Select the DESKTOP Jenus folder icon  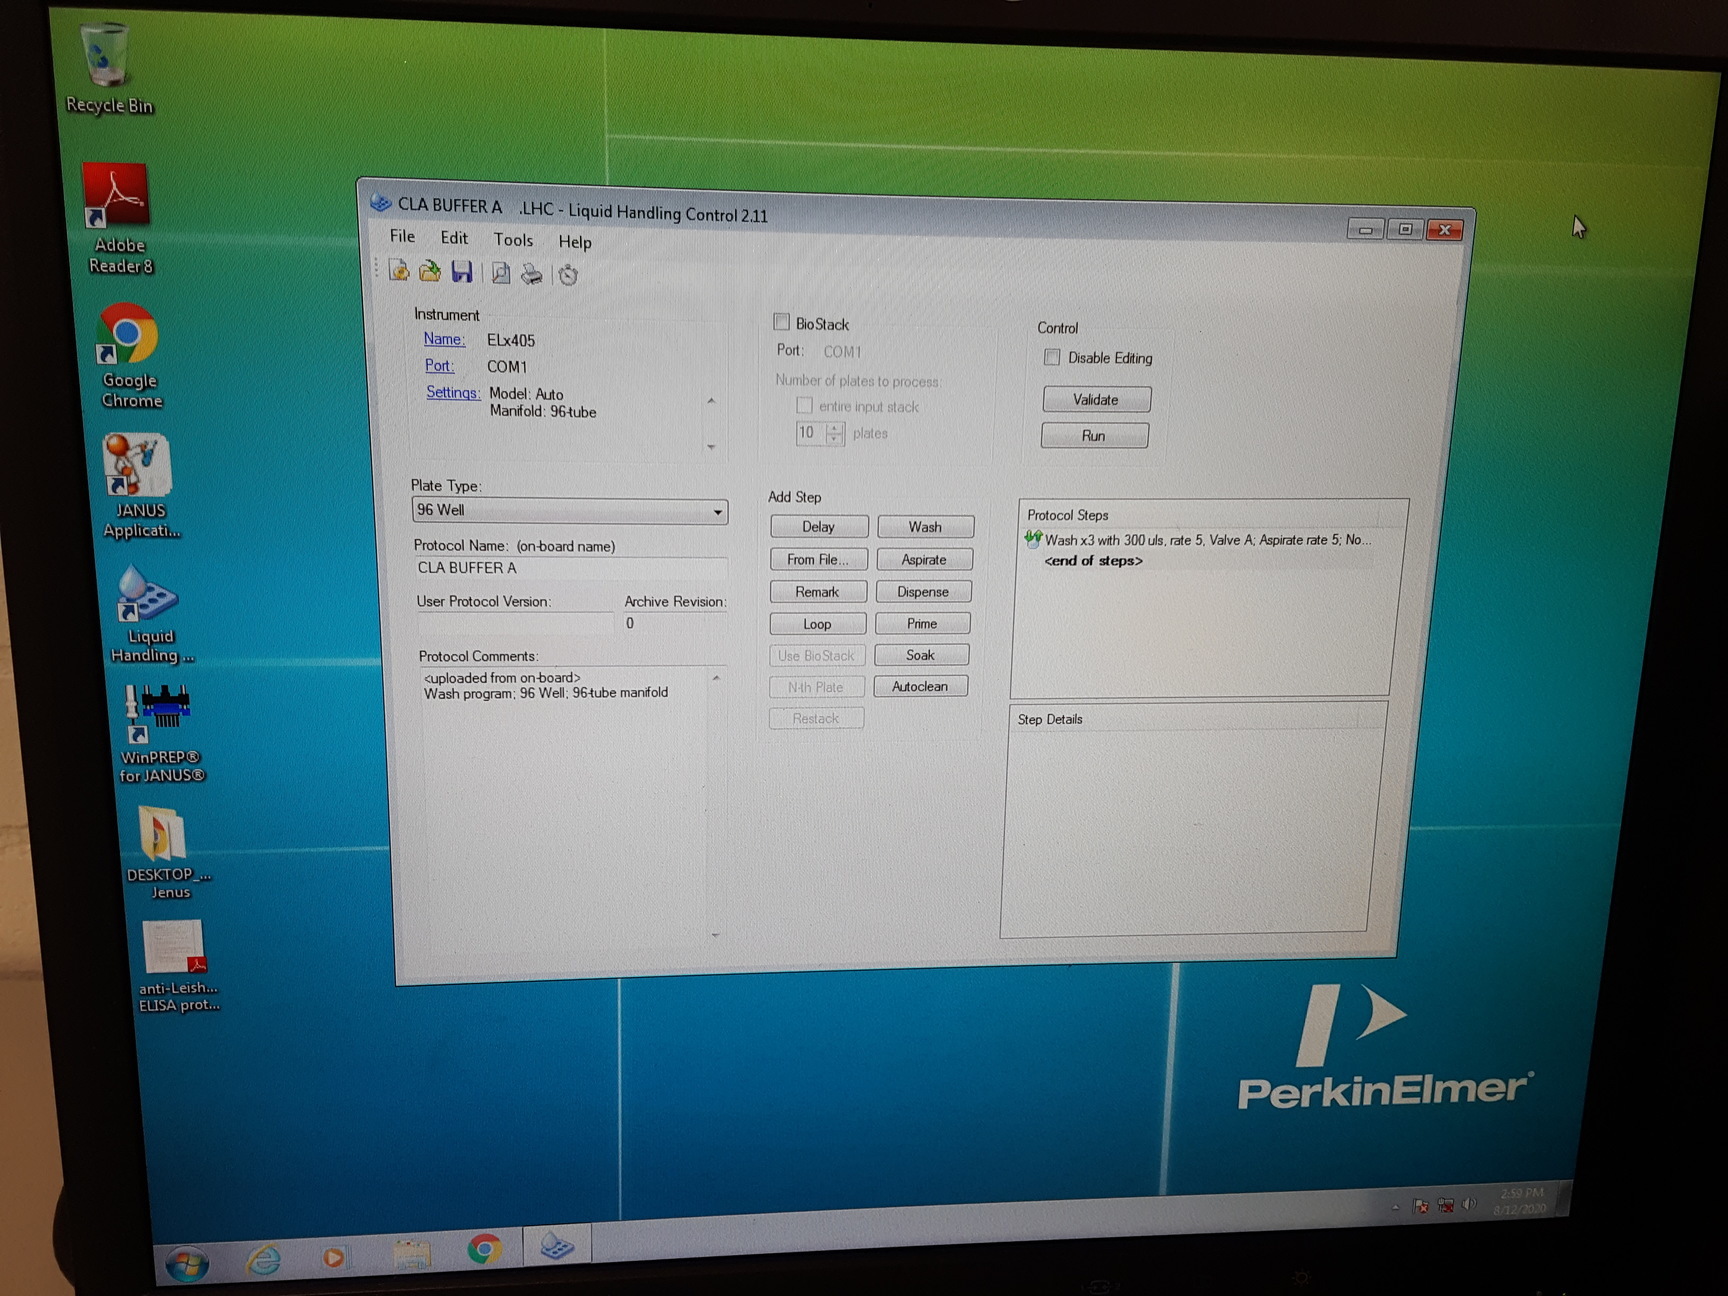tap(166, 853)
